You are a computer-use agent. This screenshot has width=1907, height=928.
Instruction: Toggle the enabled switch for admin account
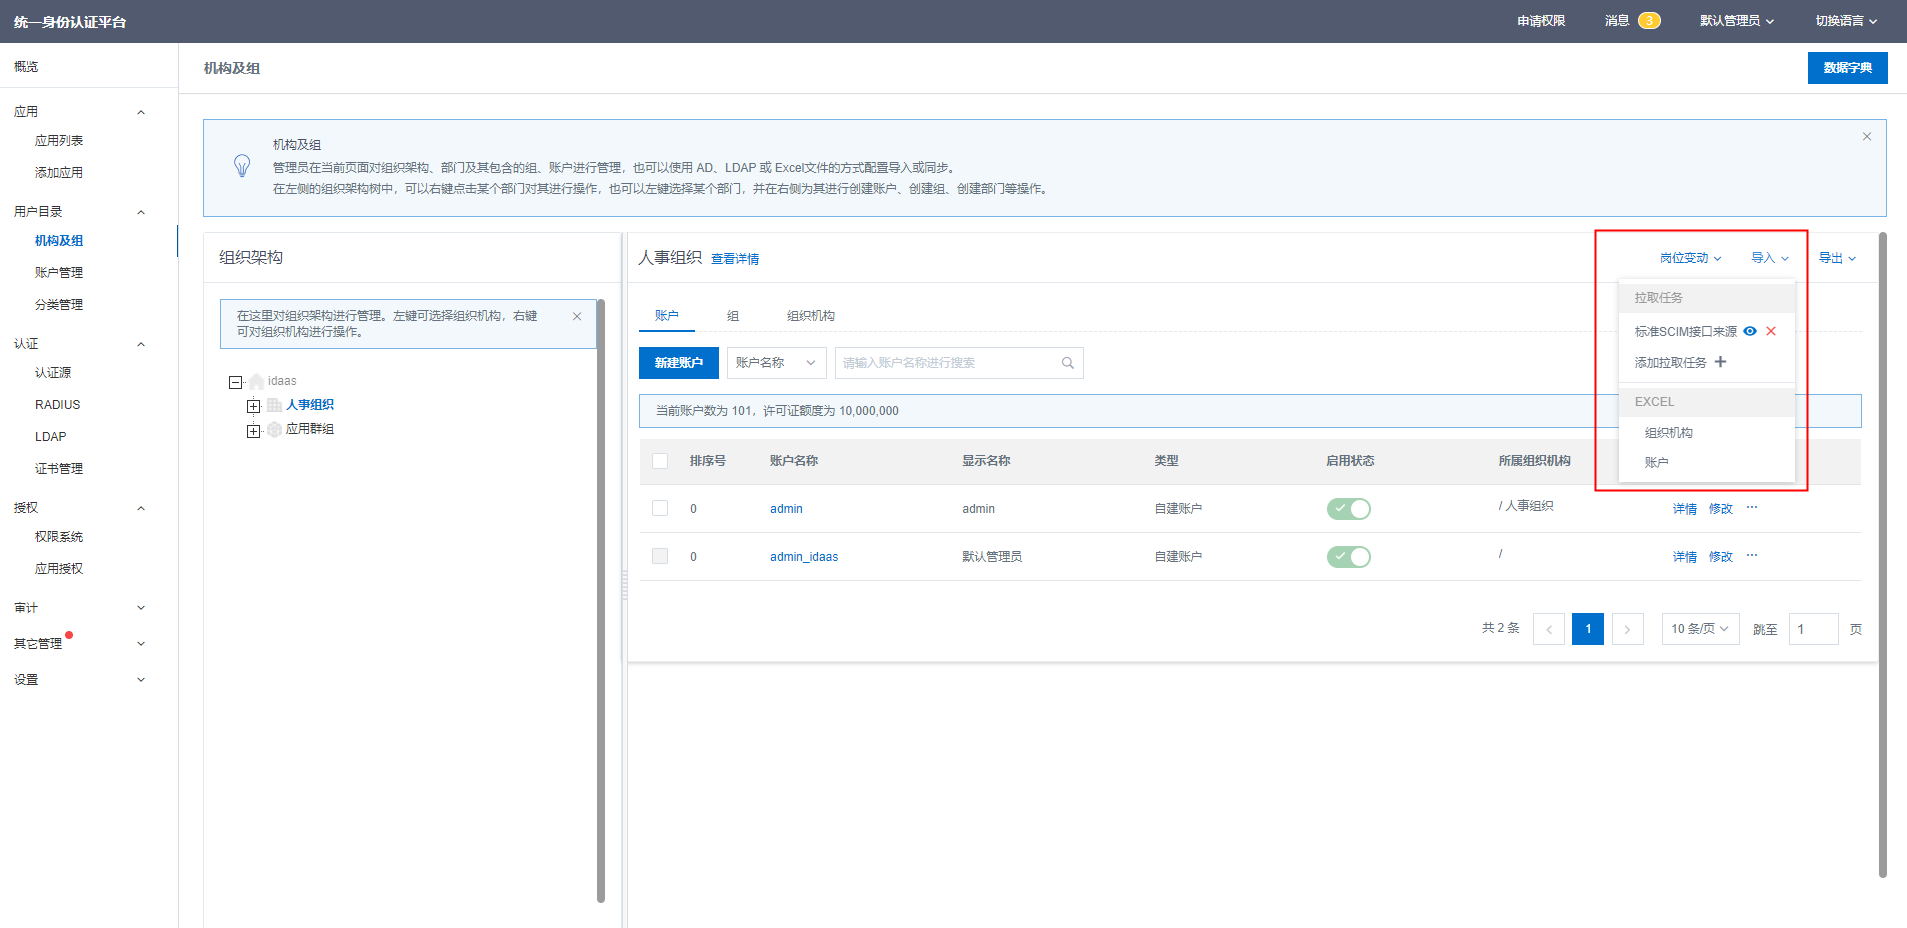(1348, 509)
